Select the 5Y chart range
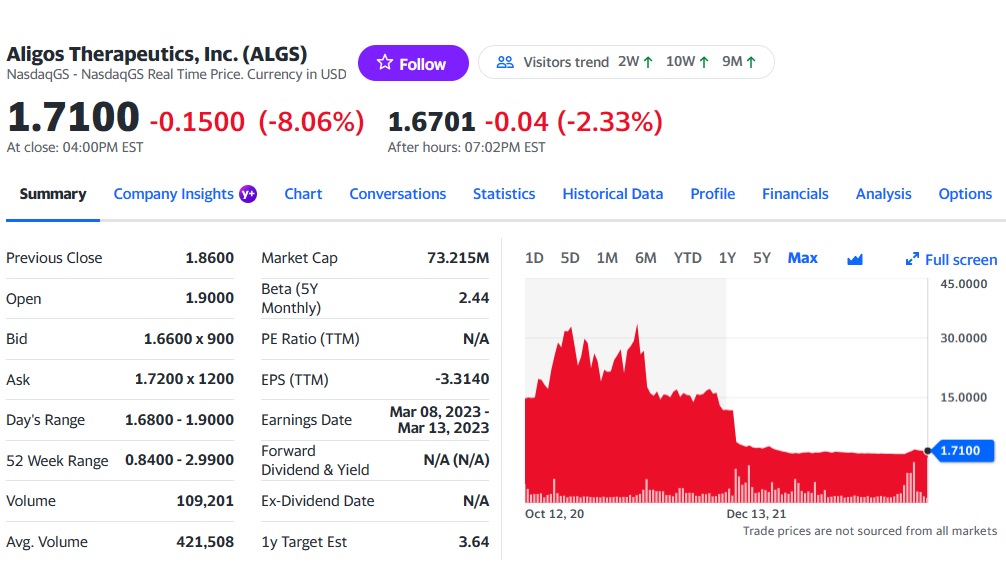1006x562 pixels. pos(762,258)
